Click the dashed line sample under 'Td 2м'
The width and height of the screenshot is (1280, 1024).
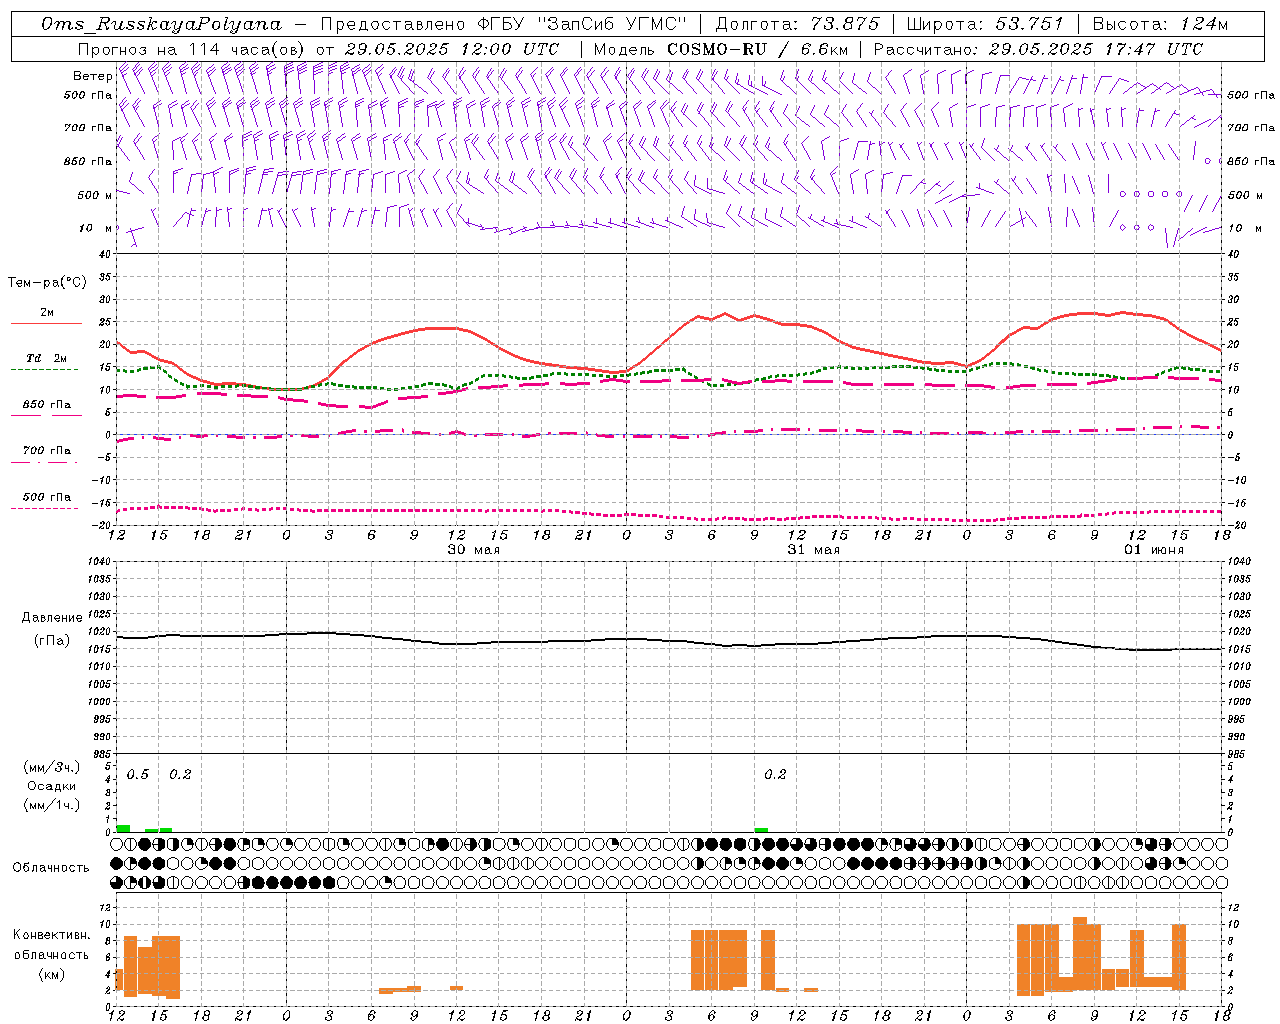[44, 370]
